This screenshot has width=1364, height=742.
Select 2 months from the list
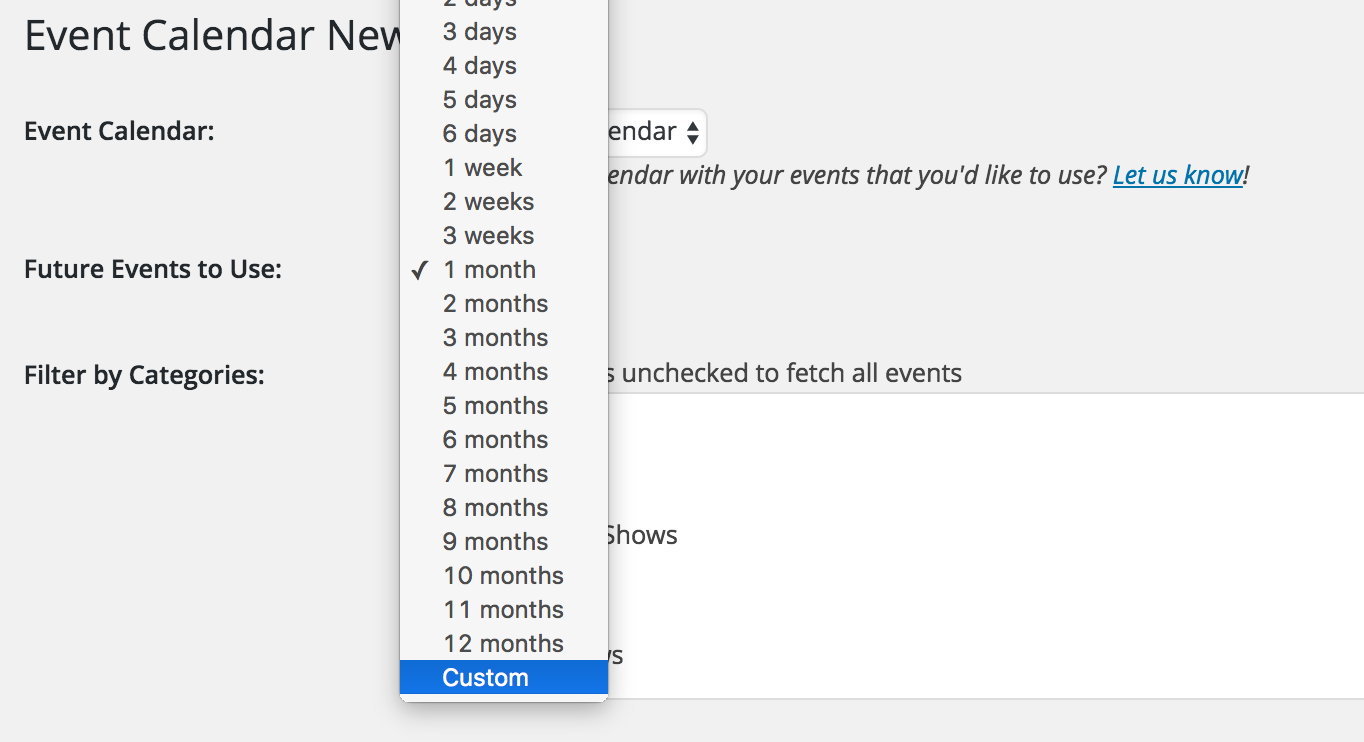(x=503, y=304)
